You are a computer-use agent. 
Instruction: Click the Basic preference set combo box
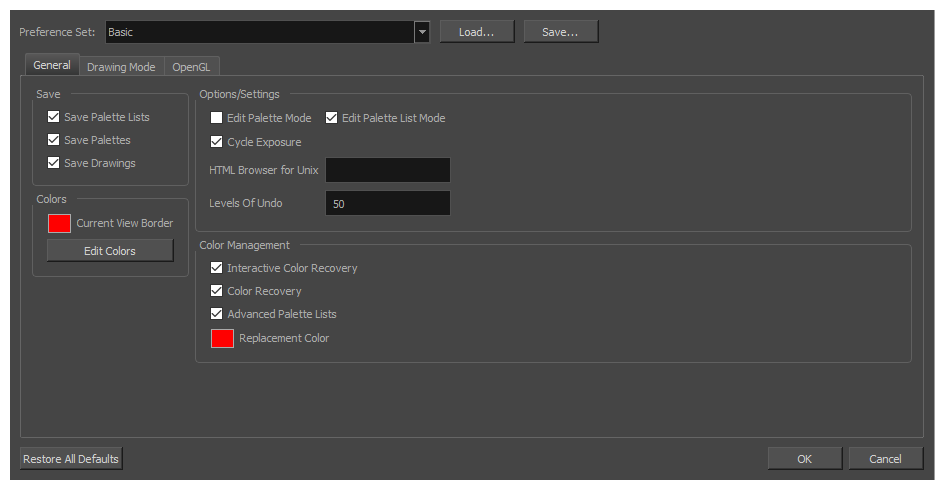coord(267,32)
